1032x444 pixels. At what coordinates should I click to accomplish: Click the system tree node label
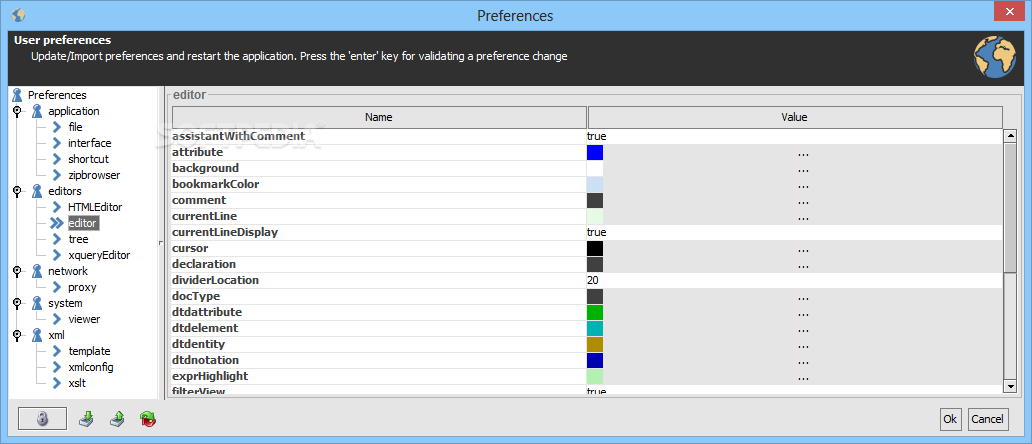pyautogui.click(x=65, y=303)
